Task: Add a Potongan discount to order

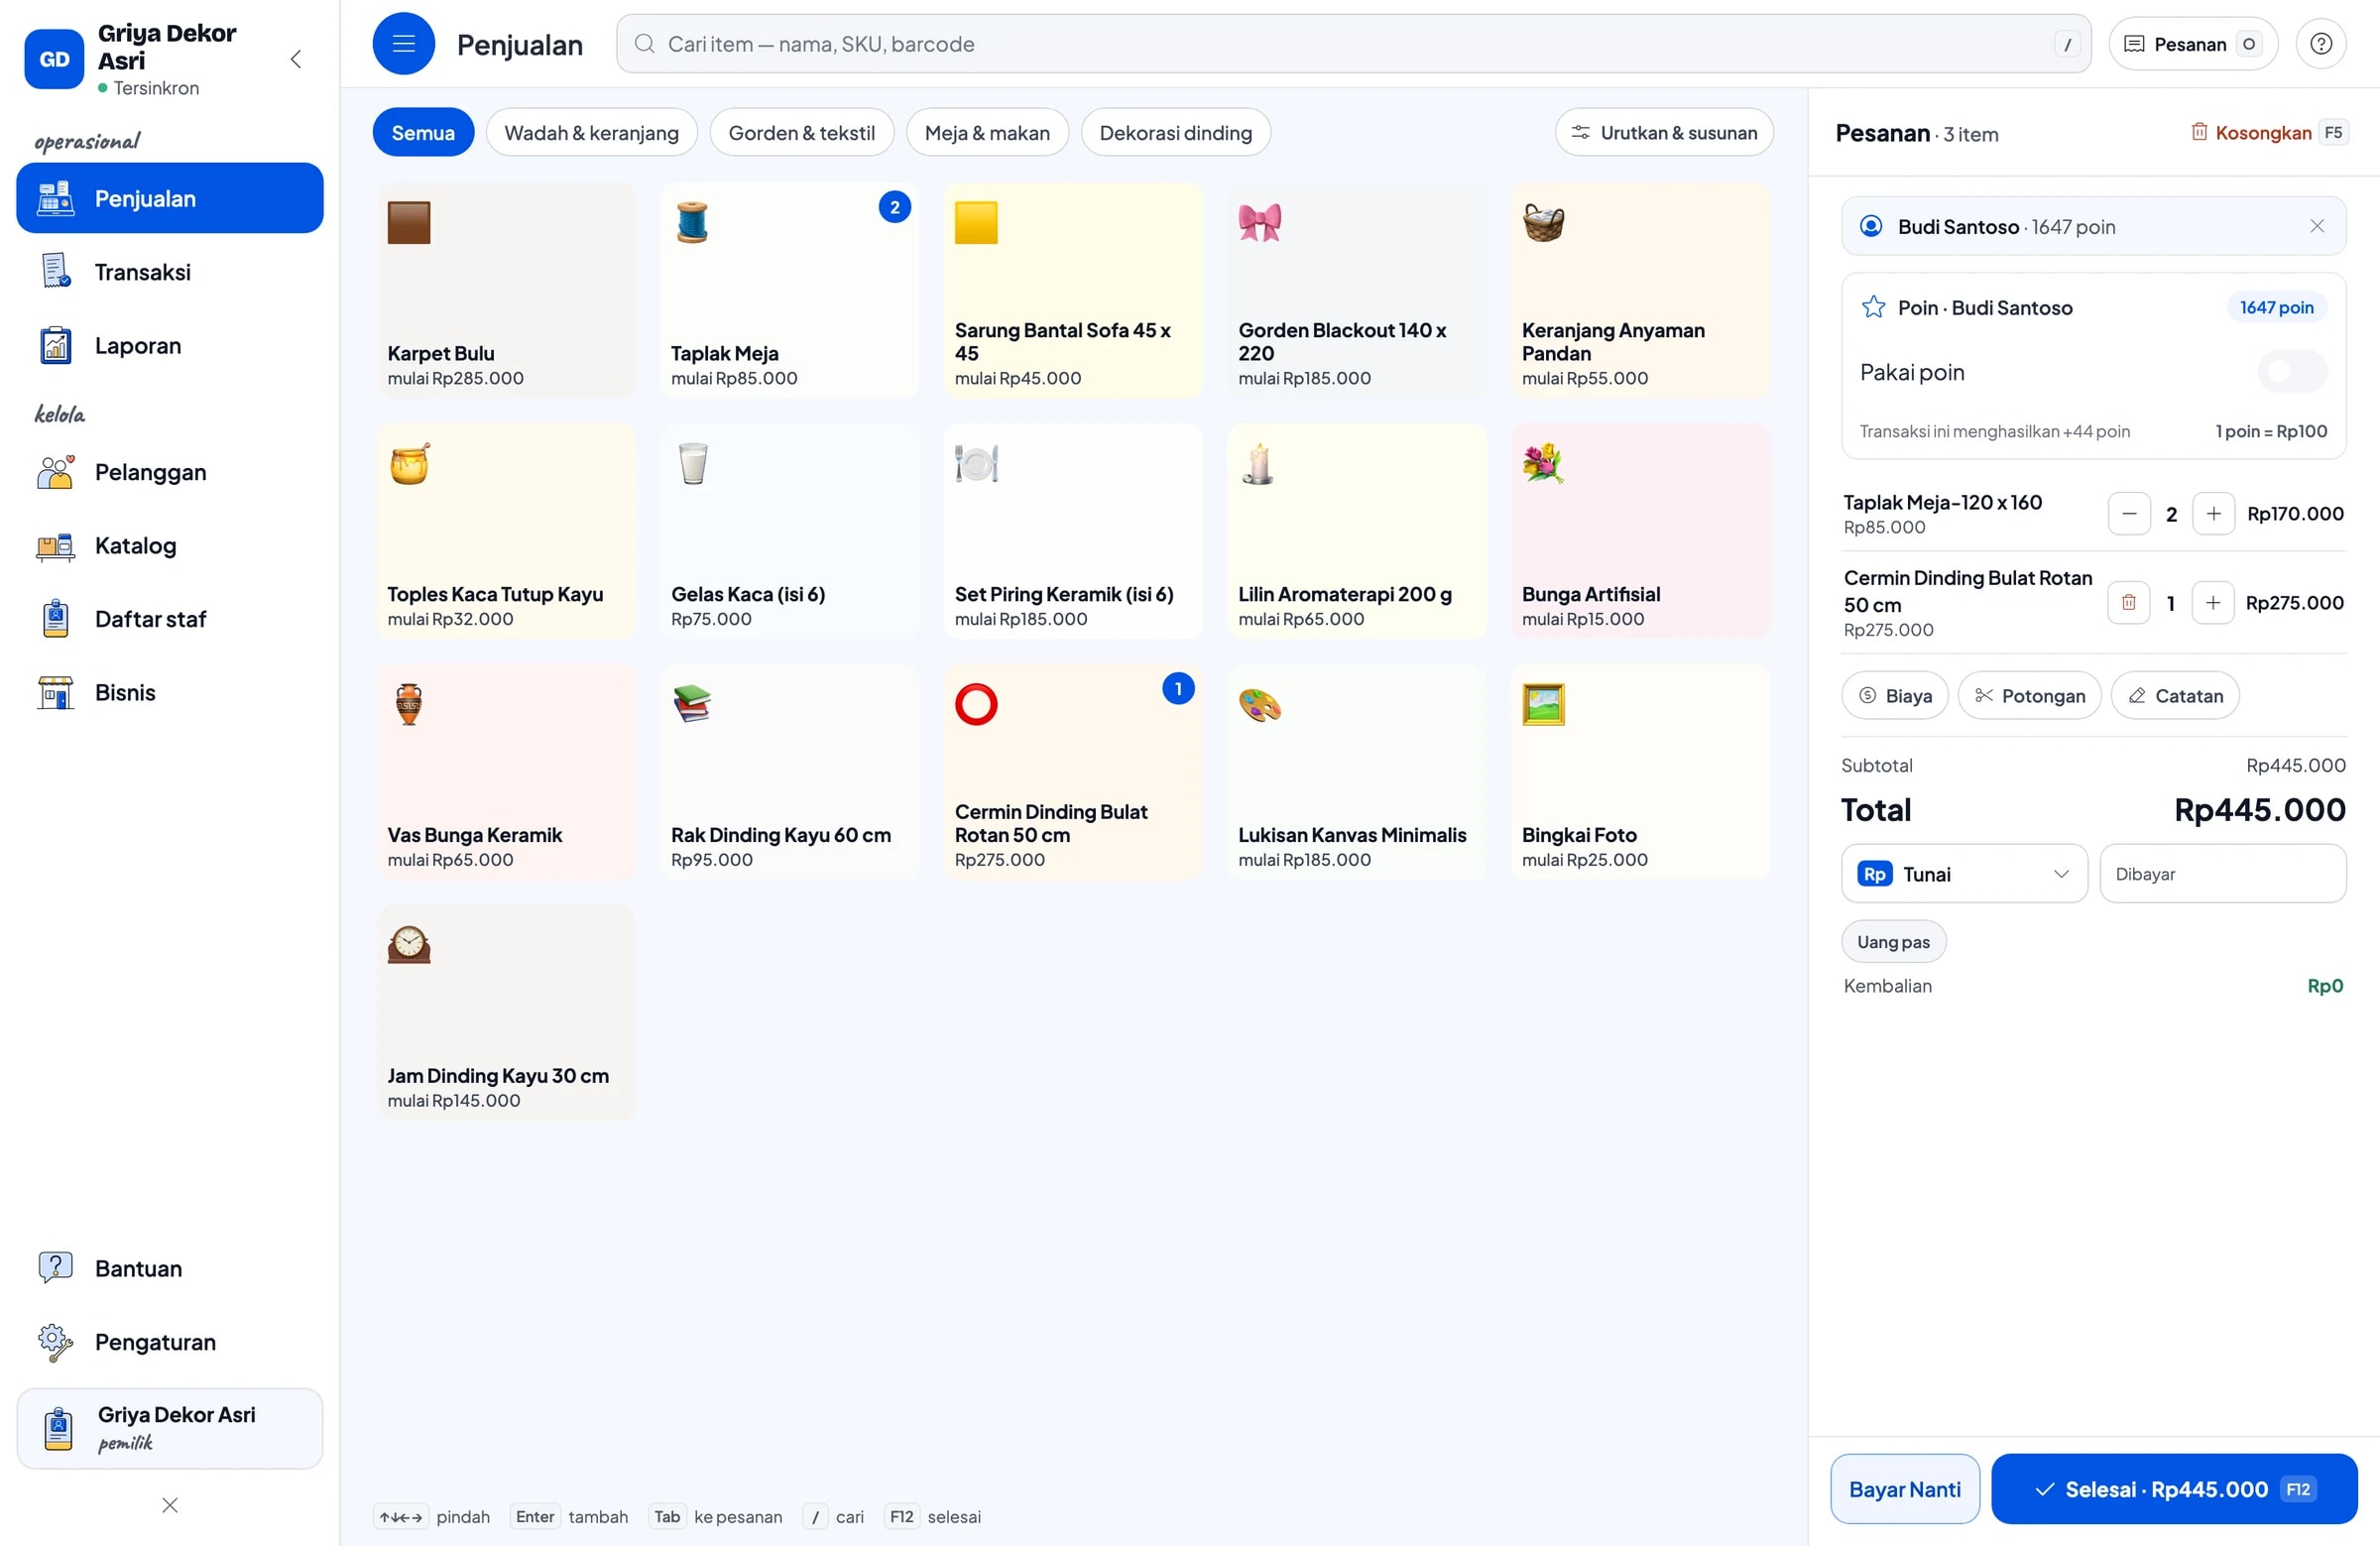Action: (x=2029, y=696)
